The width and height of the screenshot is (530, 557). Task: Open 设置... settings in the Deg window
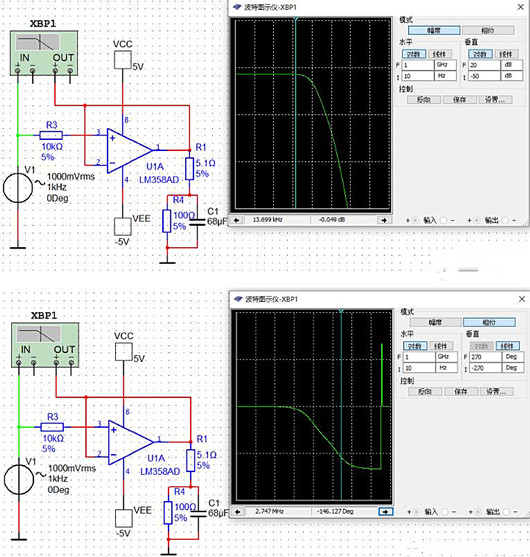coord(496,391)
